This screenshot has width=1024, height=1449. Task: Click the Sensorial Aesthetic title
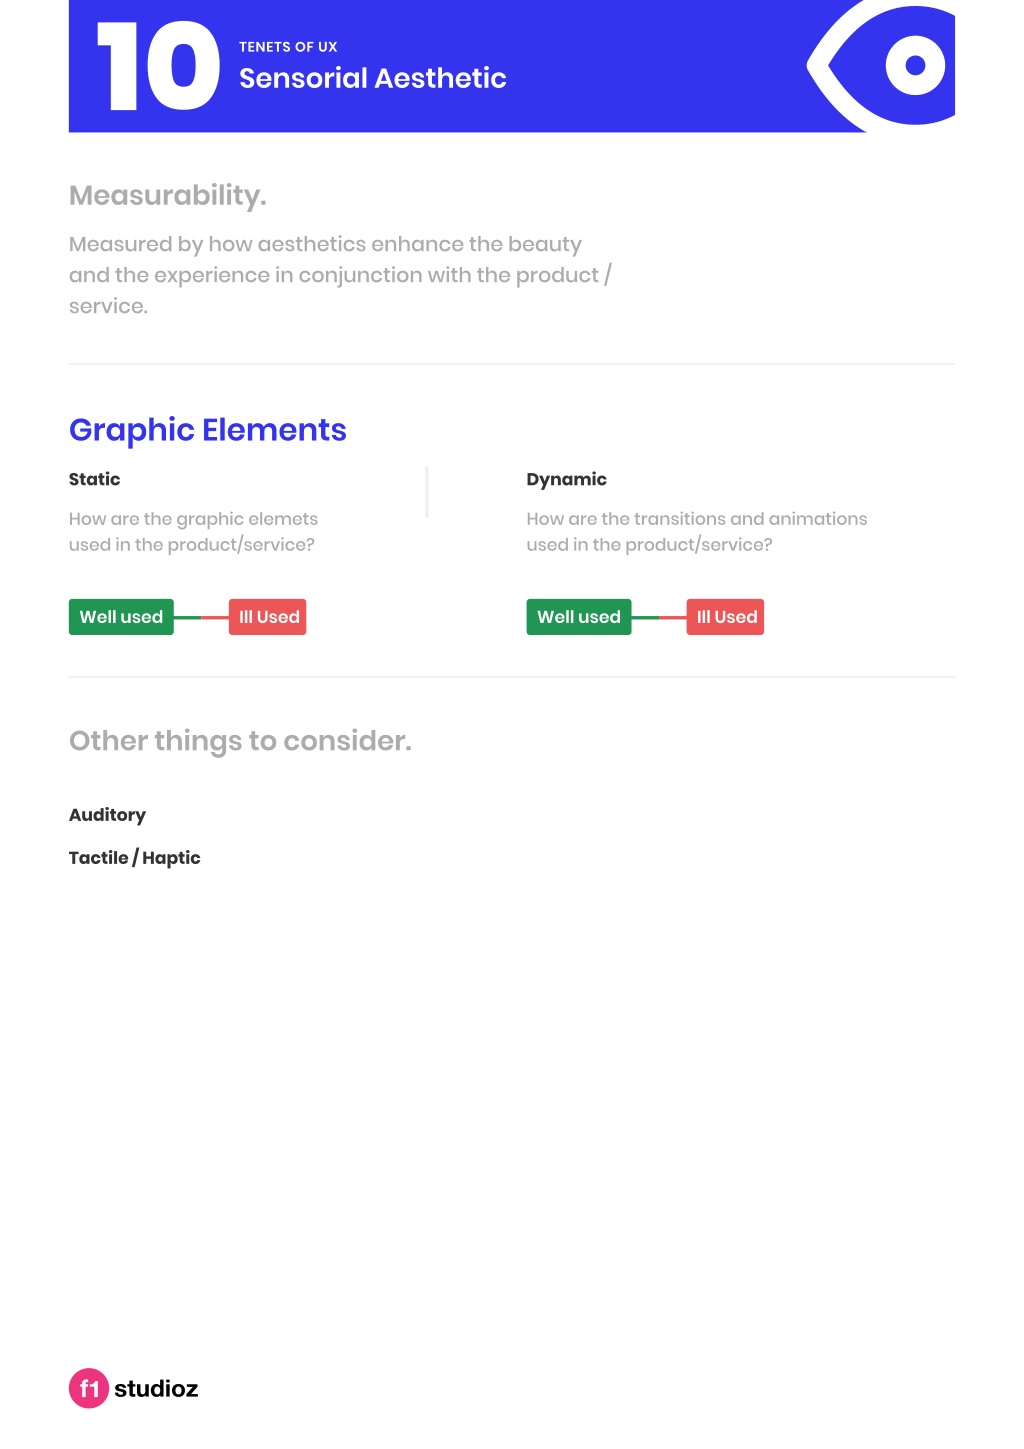(373, 78)
